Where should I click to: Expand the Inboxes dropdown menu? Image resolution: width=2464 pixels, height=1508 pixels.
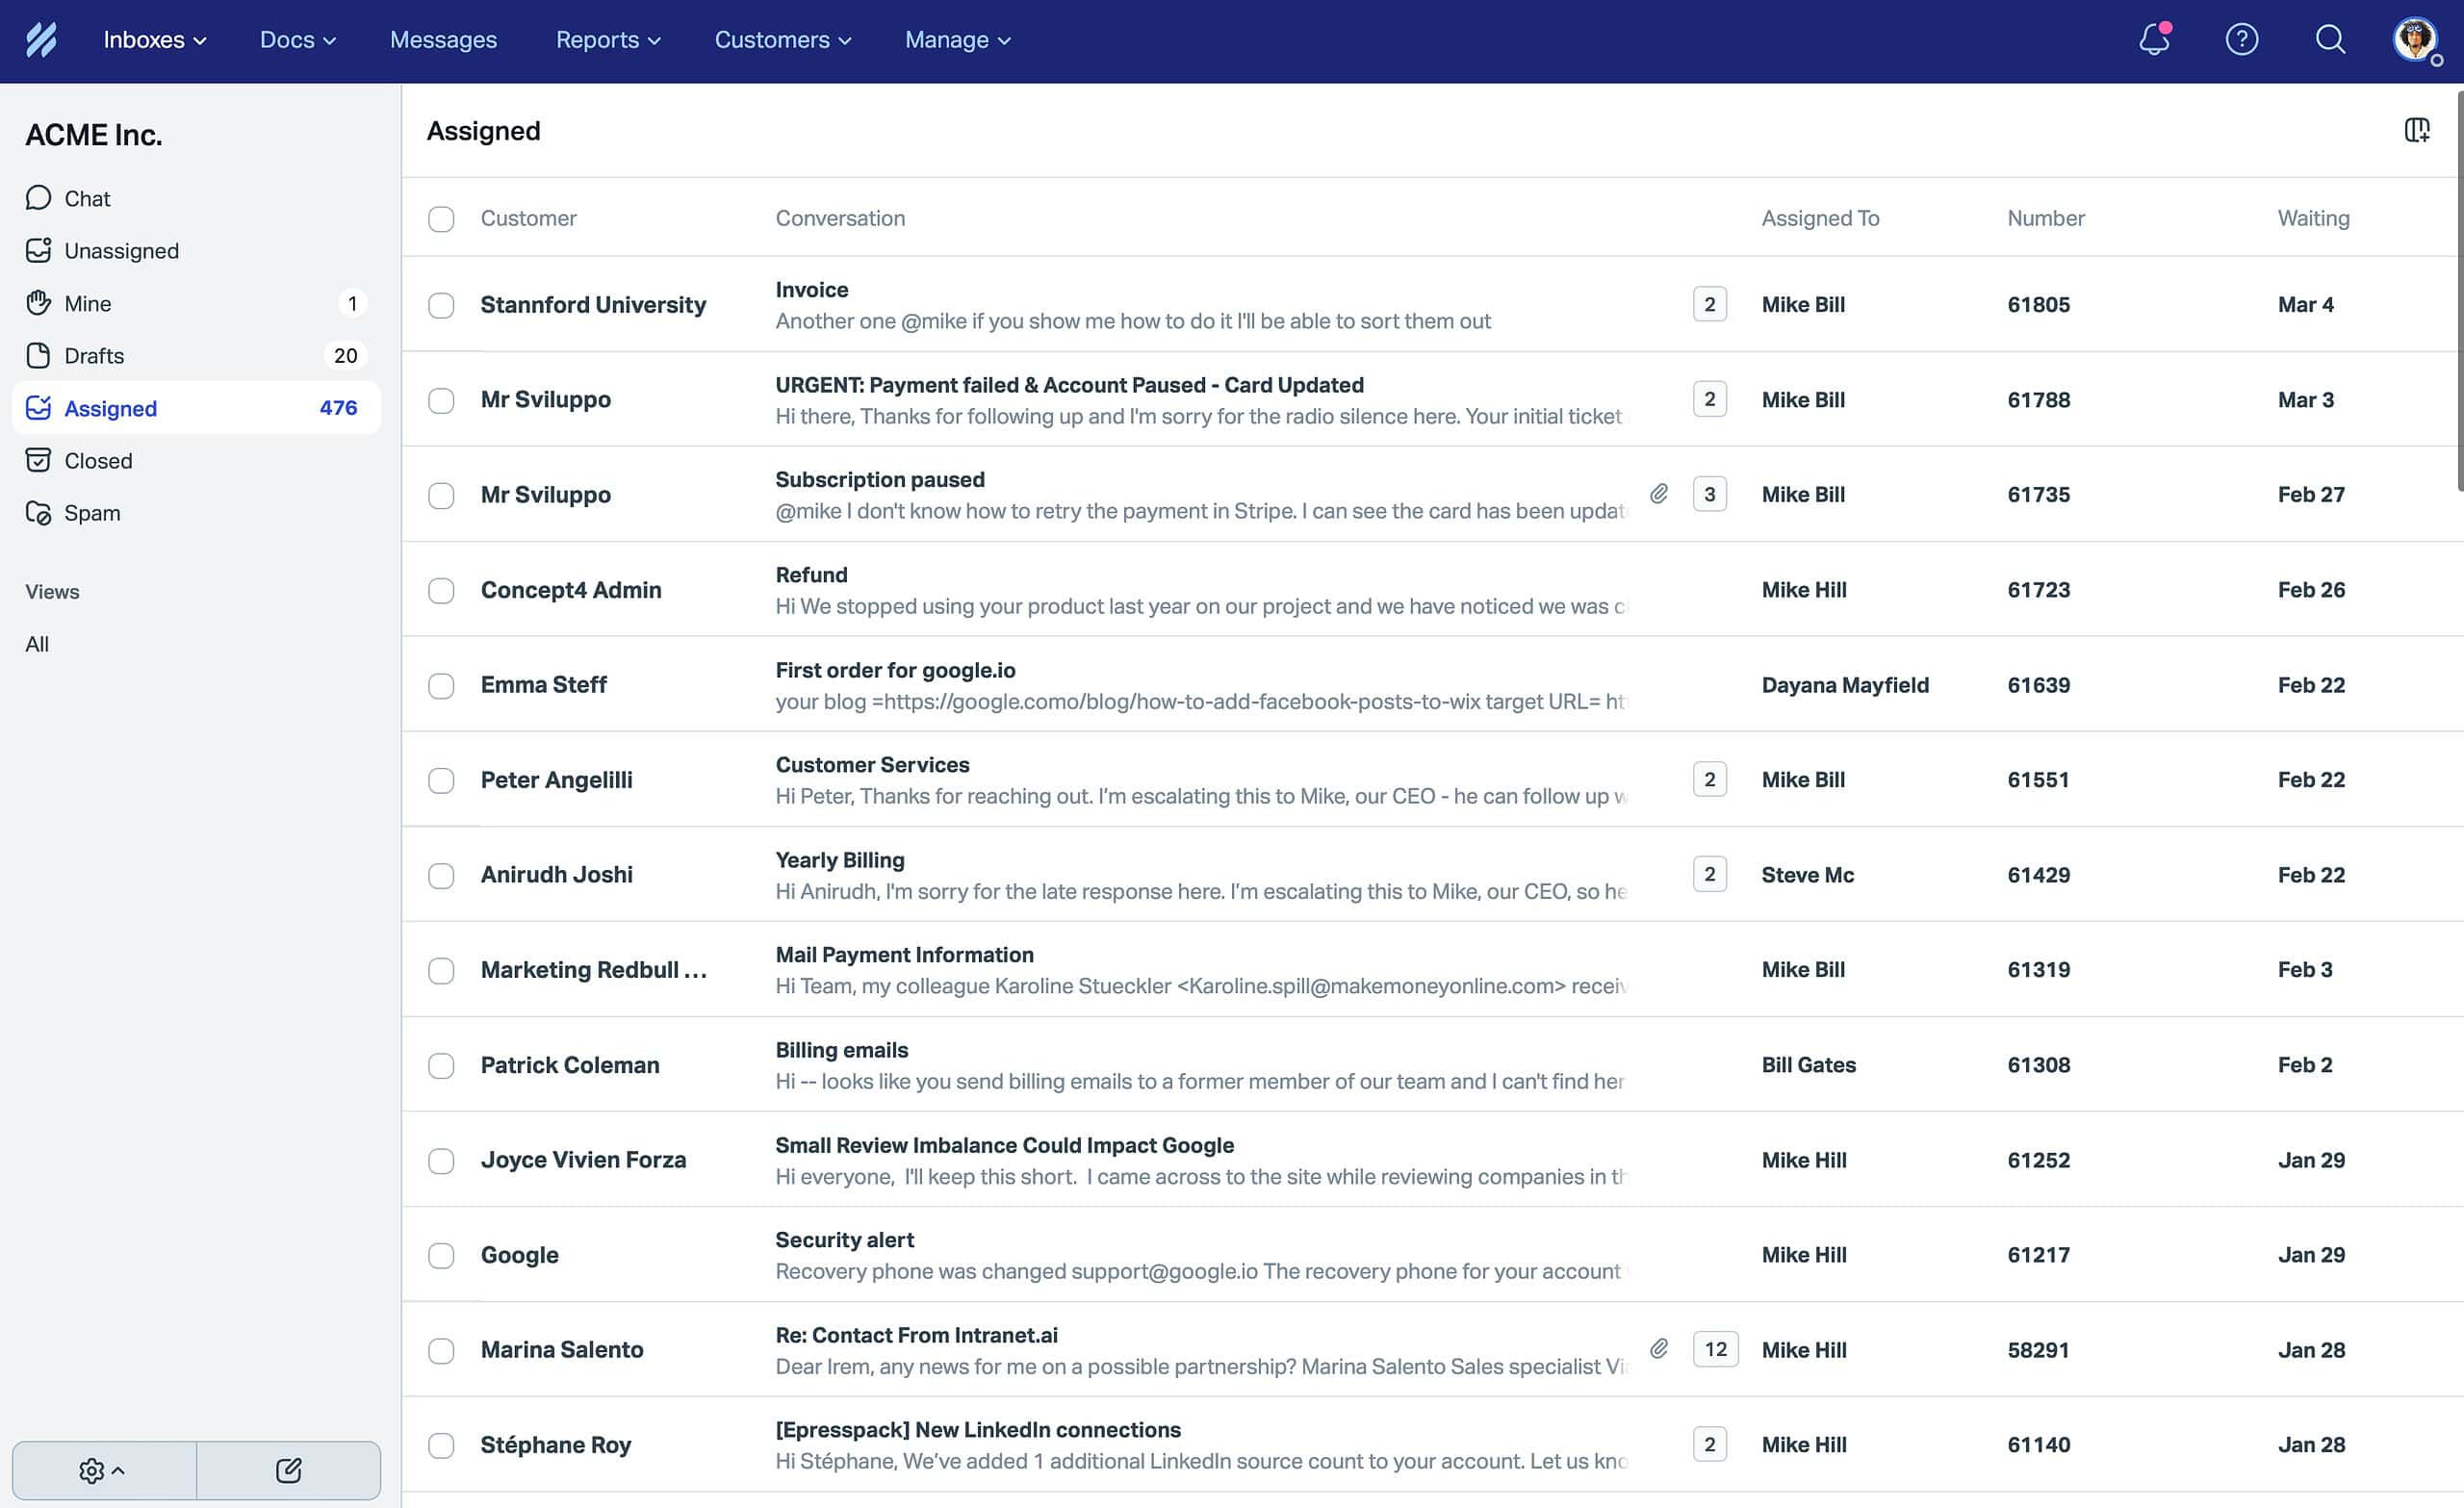coord(154,40)
